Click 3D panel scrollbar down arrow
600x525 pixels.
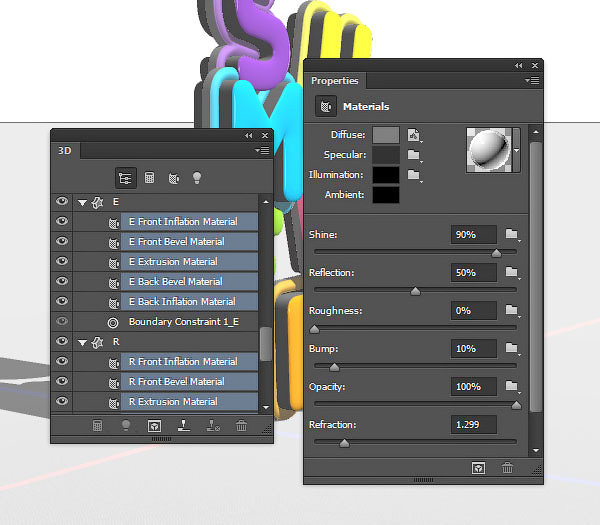tap(266, 408)
